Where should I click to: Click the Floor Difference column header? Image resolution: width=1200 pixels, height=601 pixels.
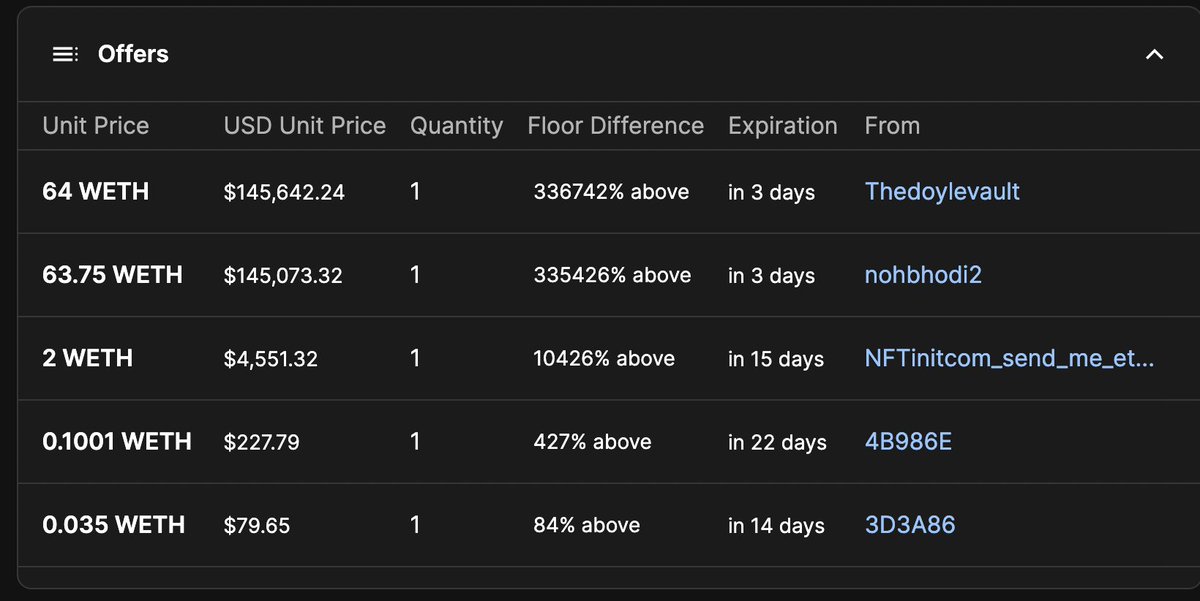616,126
